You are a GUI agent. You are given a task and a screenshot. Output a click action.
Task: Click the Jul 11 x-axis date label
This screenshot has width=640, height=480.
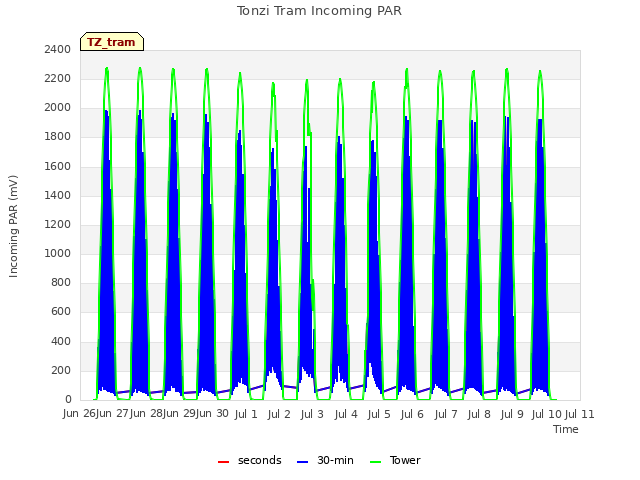tap(580, 414)
